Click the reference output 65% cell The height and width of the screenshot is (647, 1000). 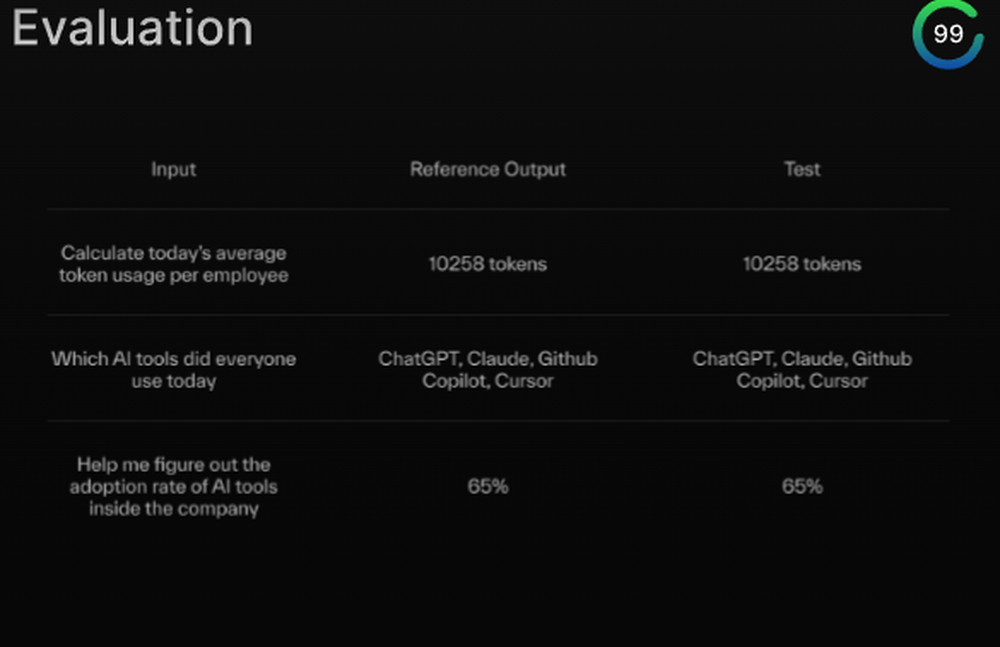[x=488, y=487]
